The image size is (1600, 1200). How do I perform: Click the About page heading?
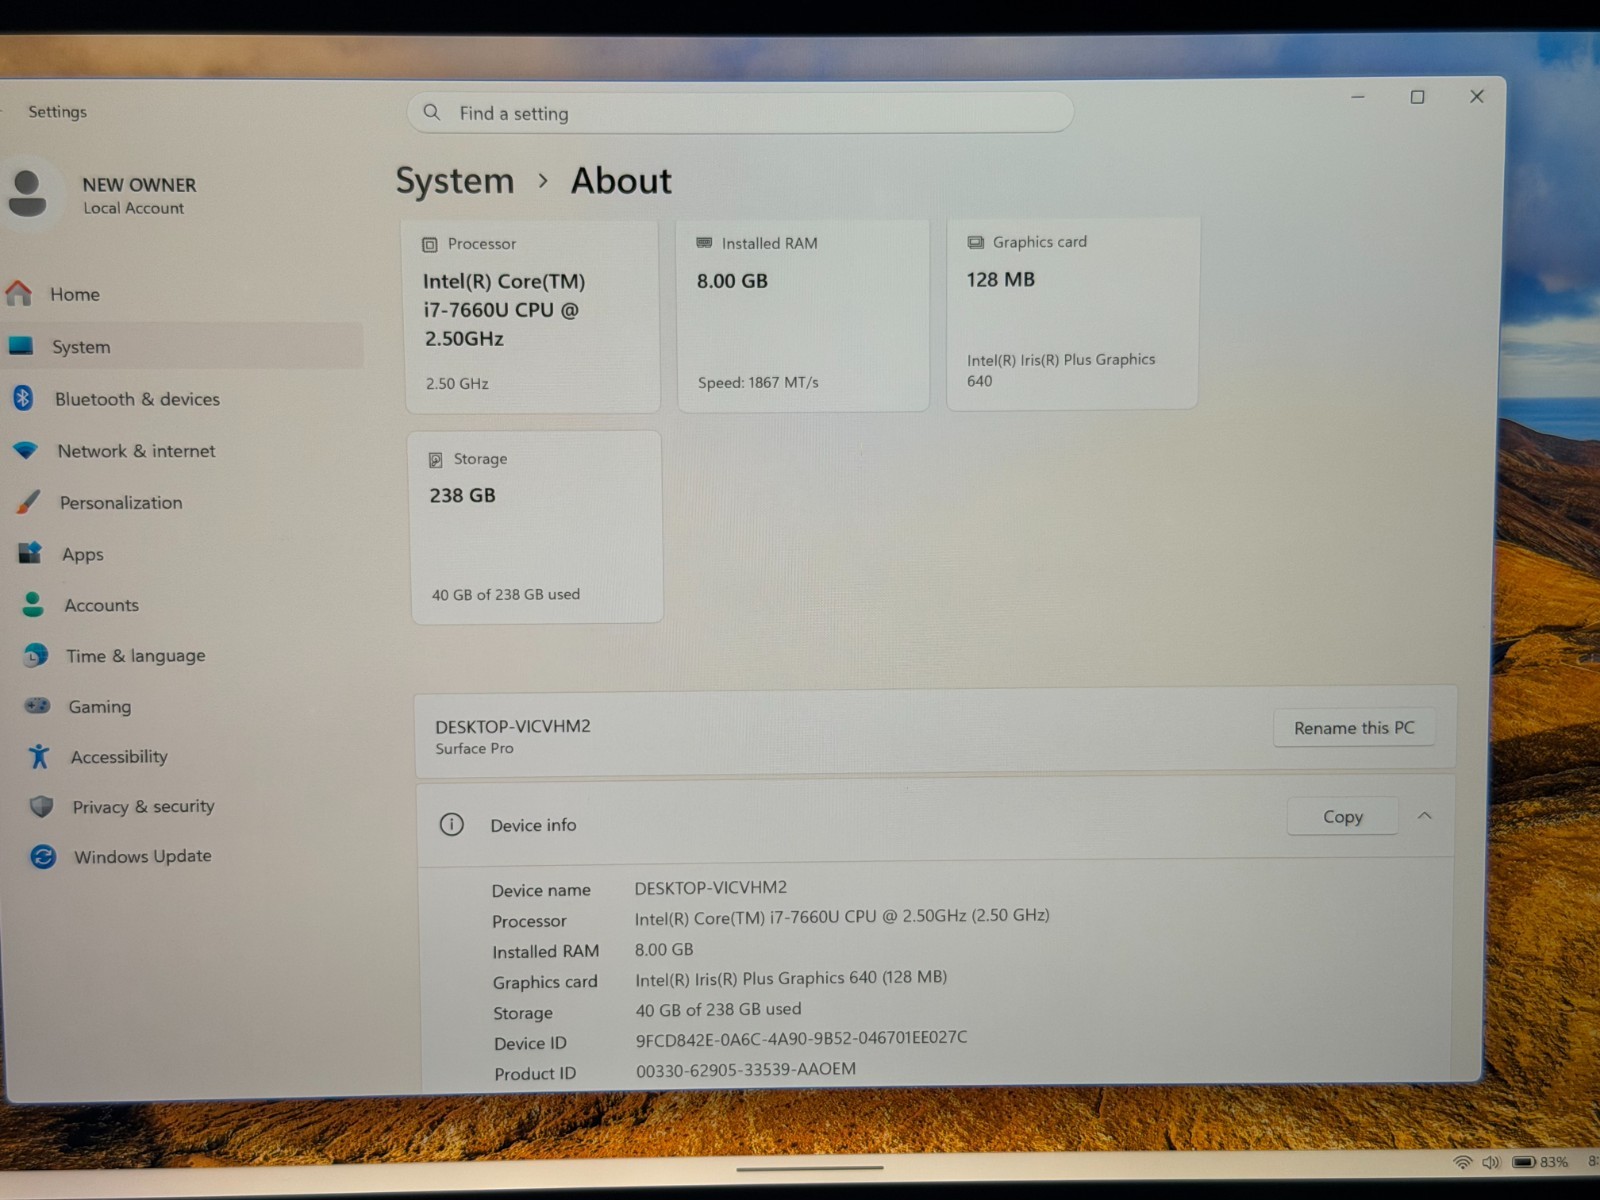(621, 181)
